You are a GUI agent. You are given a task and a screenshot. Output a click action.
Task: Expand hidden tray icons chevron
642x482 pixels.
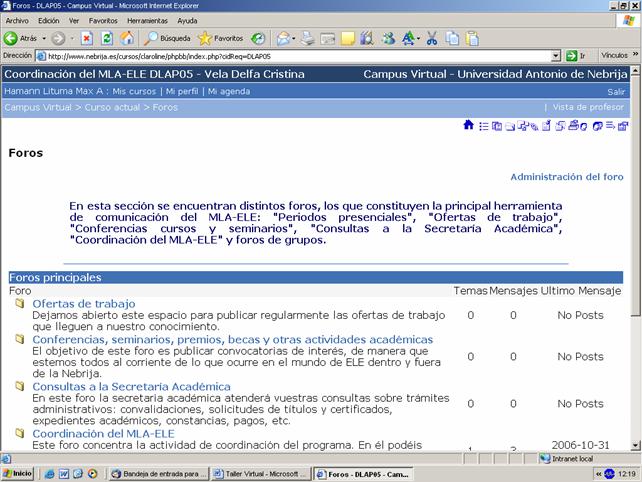(599, 474)
